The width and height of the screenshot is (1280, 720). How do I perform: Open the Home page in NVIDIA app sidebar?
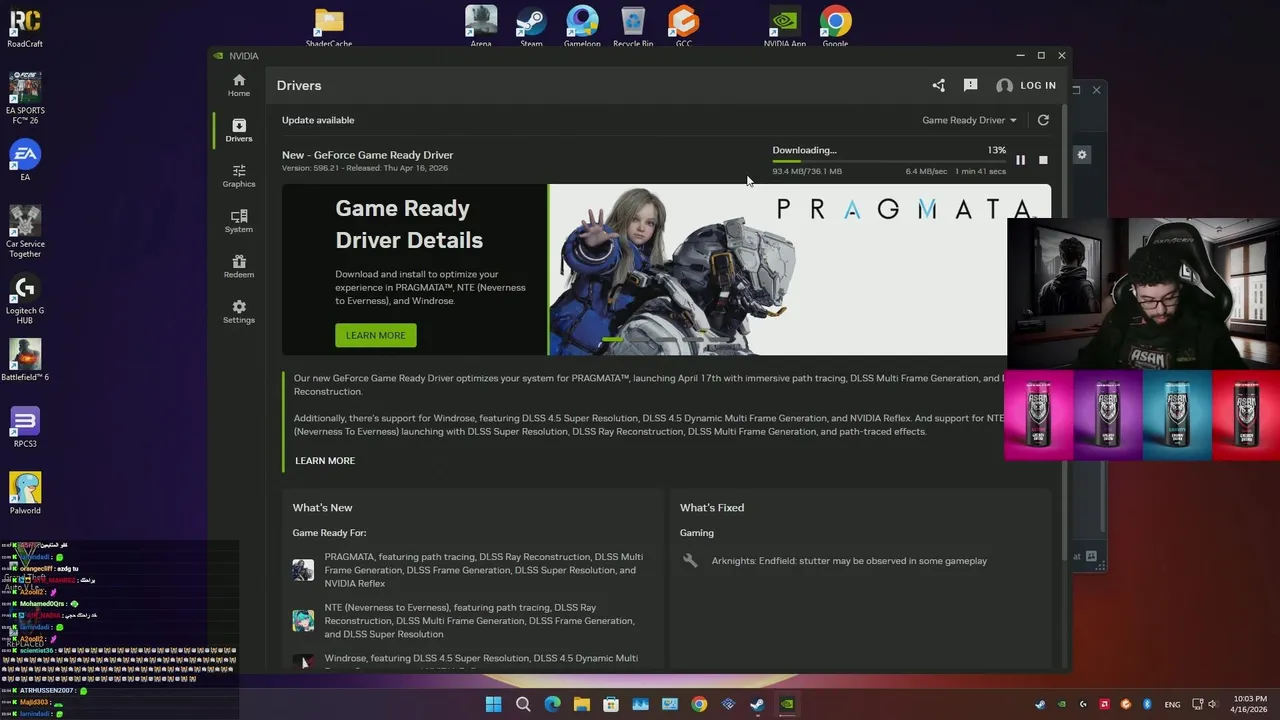pos(238,85)
